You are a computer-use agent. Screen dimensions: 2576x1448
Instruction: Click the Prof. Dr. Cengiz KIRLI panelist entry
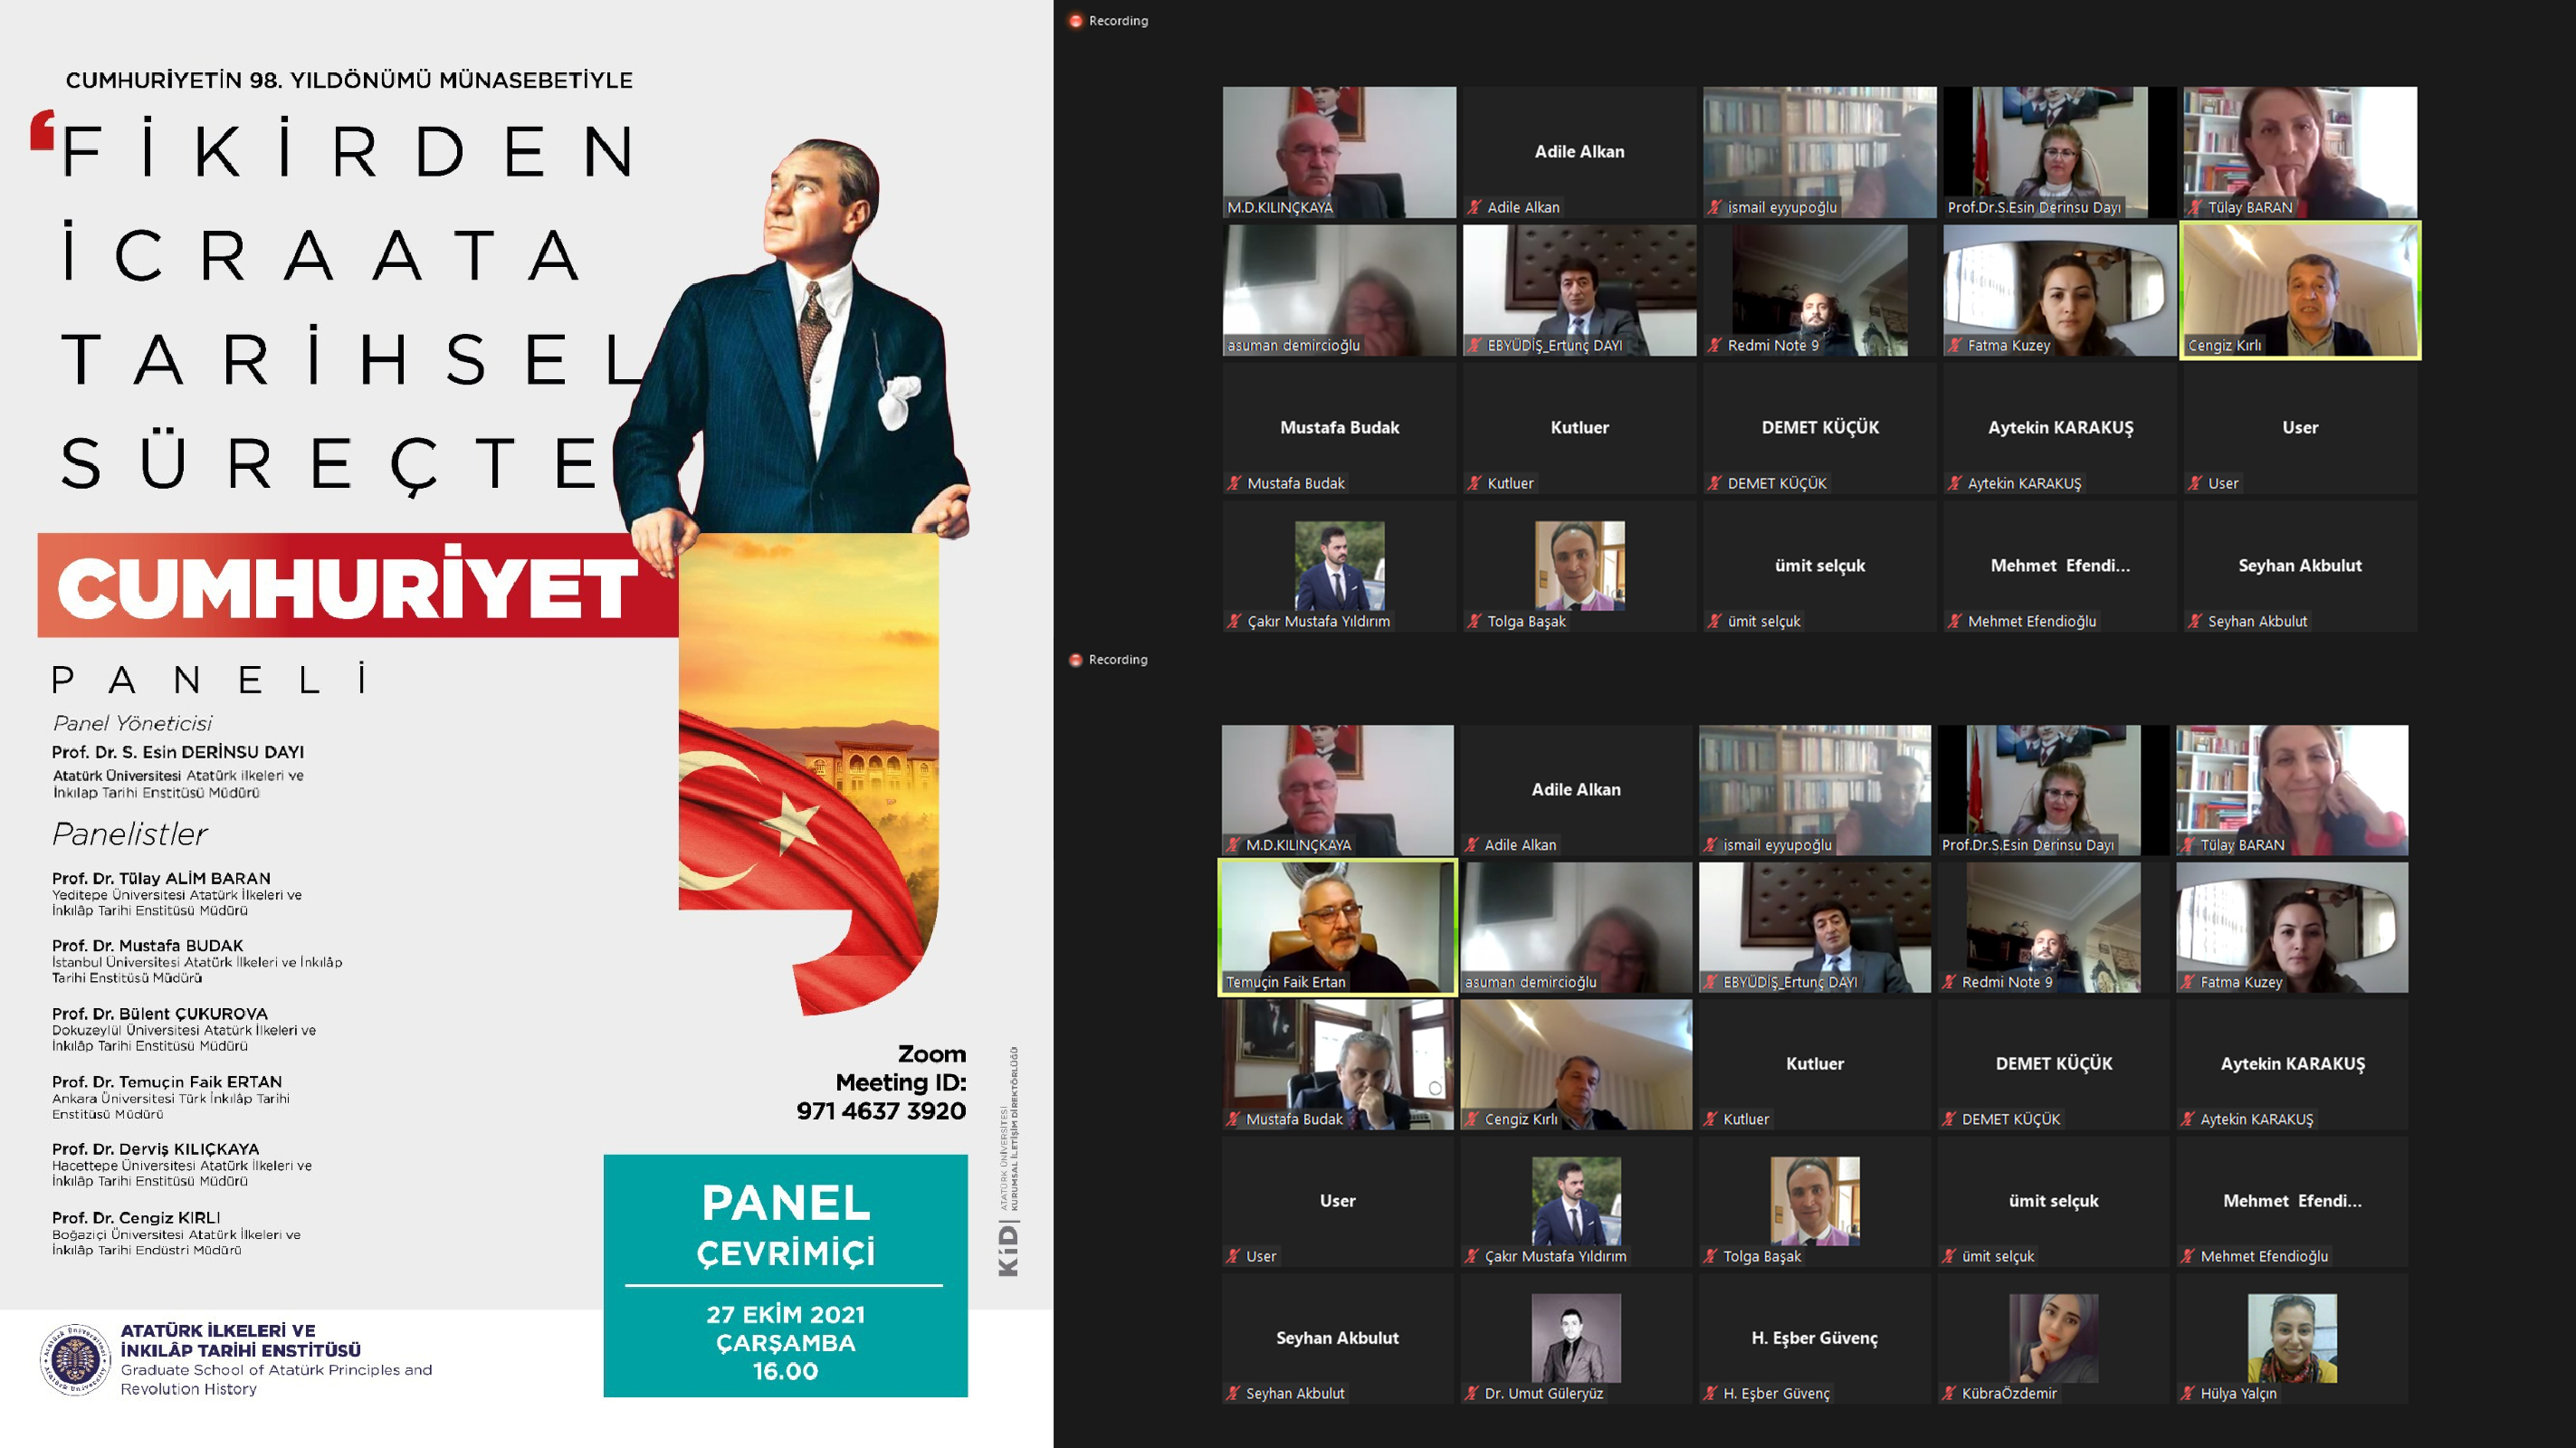137,1218
